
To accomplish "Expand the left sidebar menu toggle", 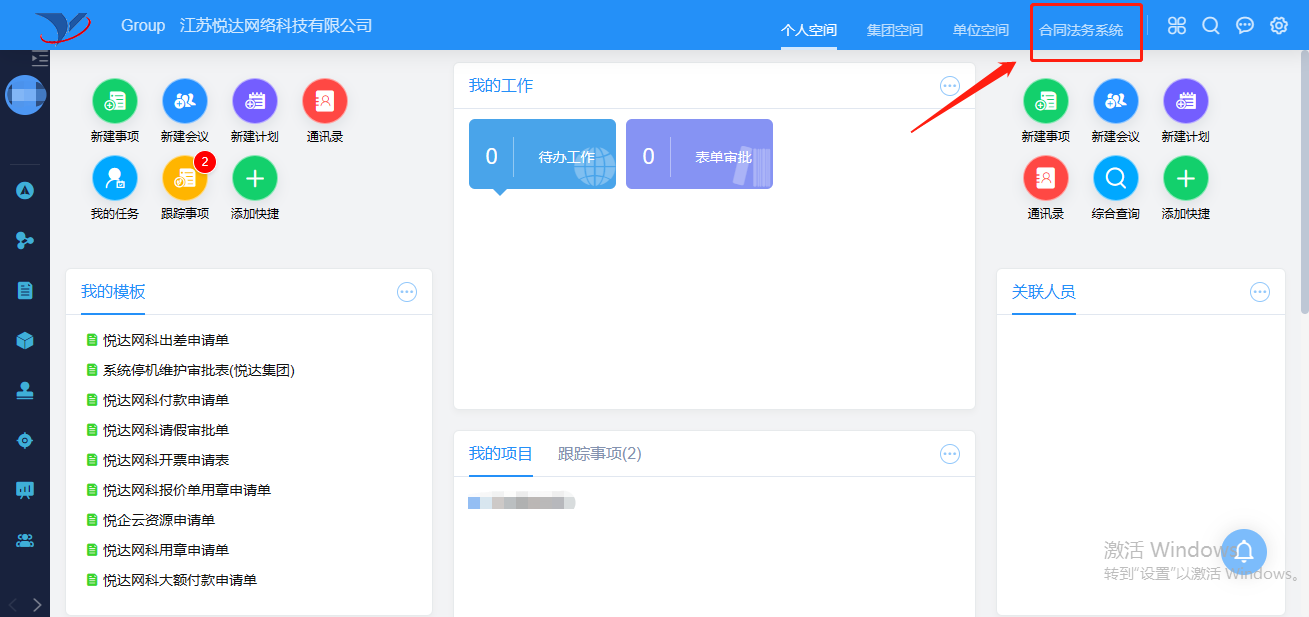I will 40,59.
